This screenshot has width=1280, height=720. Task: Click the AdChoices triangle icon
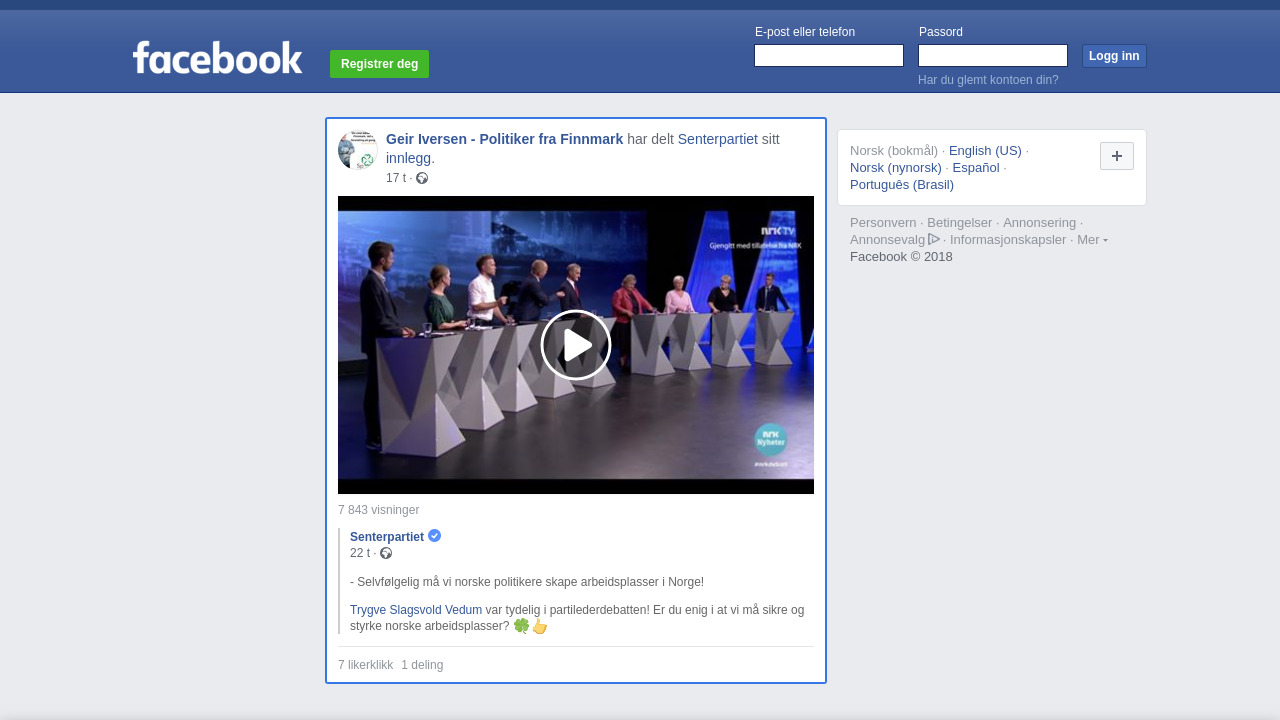(x=934, y=239)
